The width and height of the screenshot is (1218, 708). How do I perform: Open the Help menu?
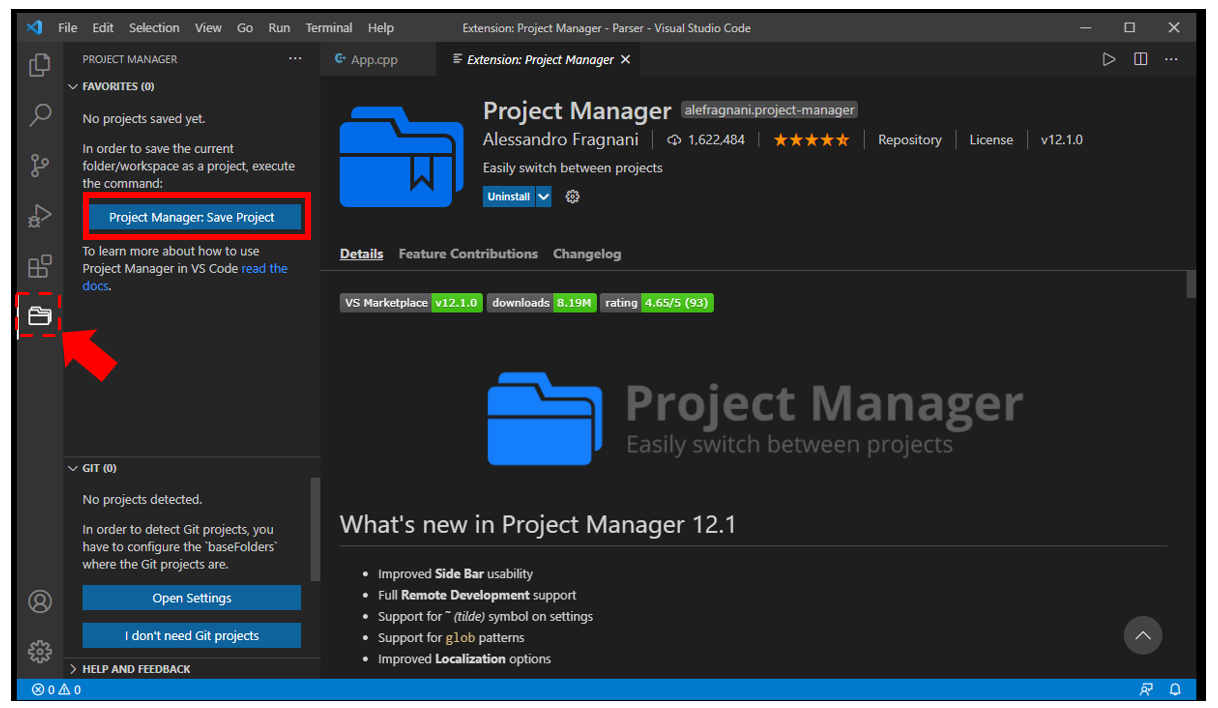tap(381, 28)
